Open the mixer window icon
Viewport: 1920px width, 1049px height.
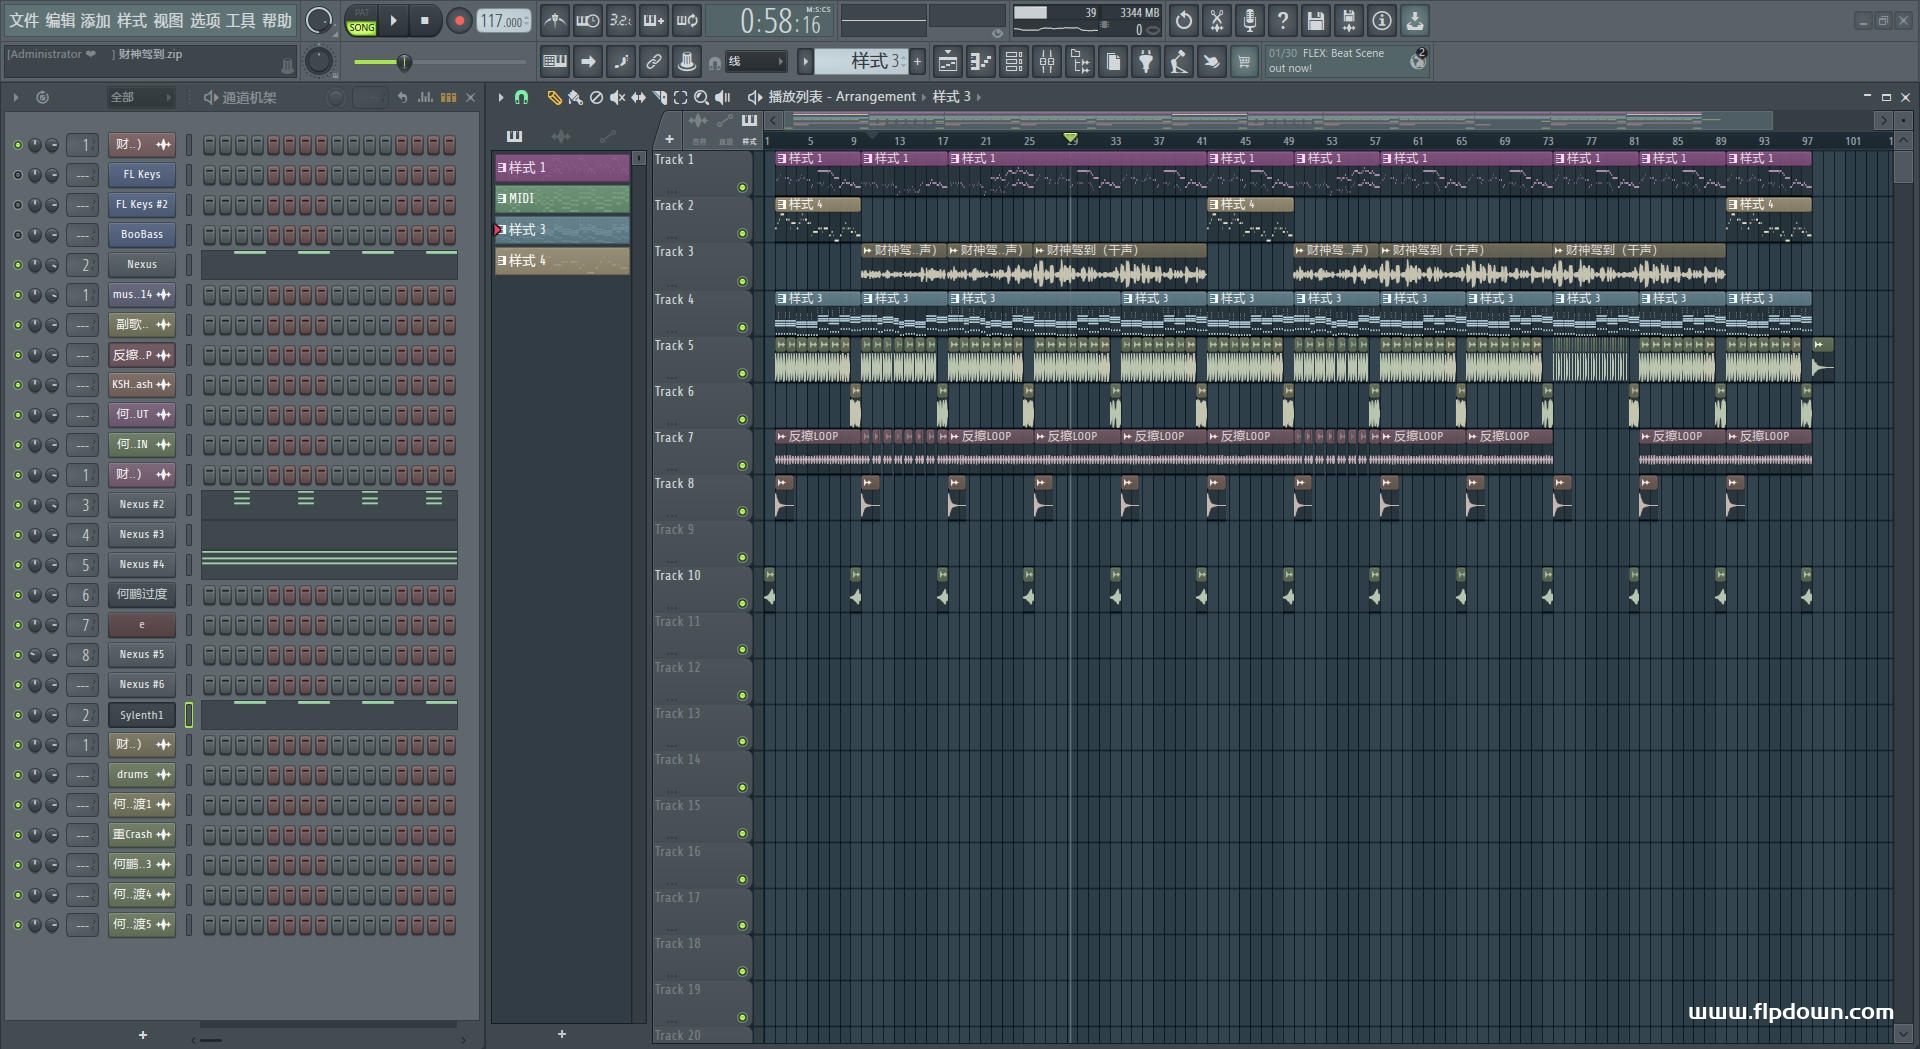[1047, 62]
